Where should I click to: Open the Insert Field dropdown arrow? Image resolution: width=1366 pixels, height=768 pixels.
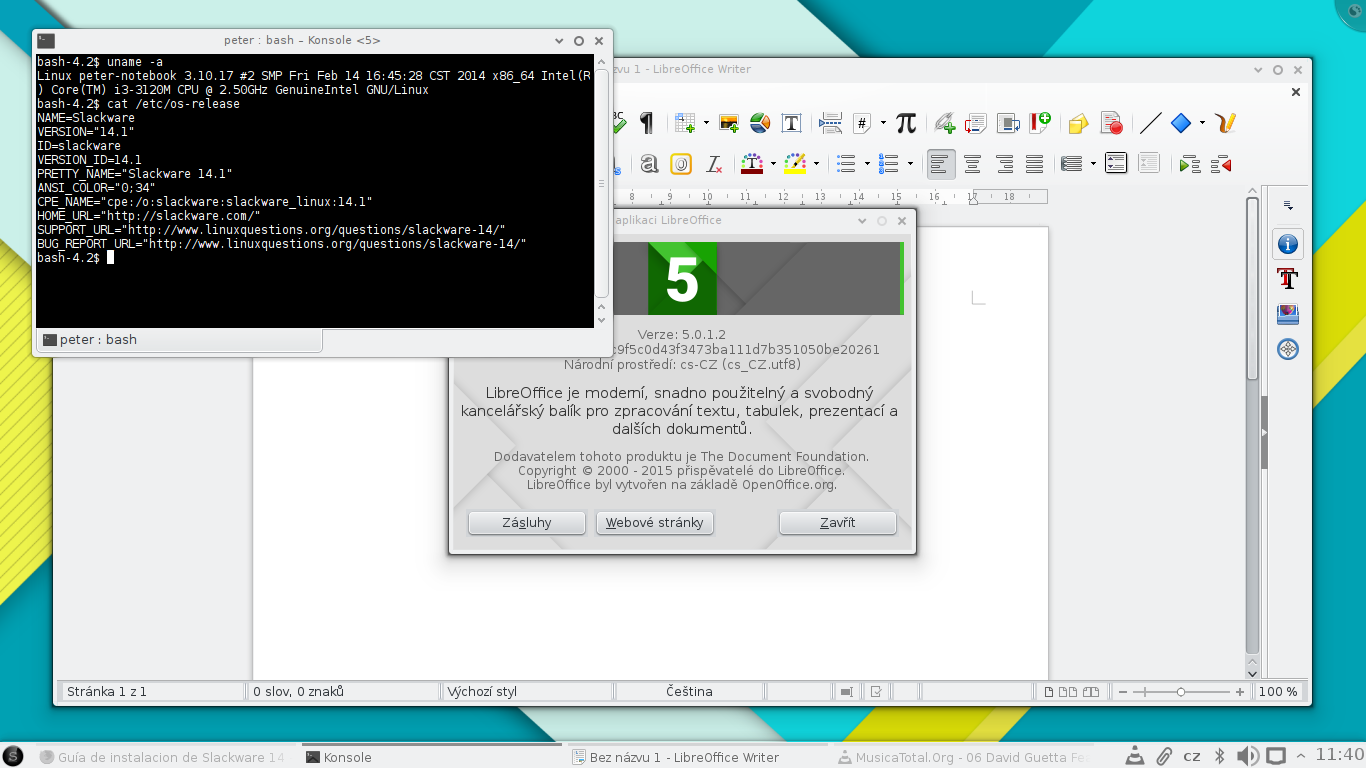[x=883, y=123]
